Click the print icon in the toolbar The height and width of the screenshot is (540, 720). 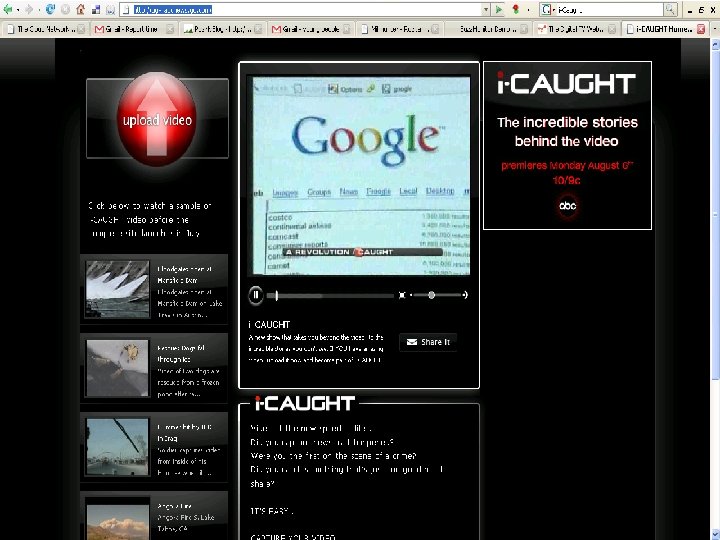[x=111, y=9]
